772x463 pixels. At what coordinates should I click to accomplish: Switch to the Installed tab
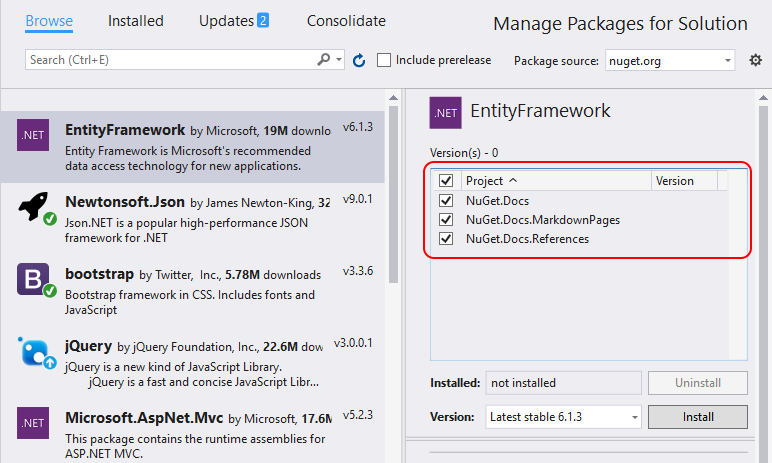pyautogui.click(x=135, y=21)
